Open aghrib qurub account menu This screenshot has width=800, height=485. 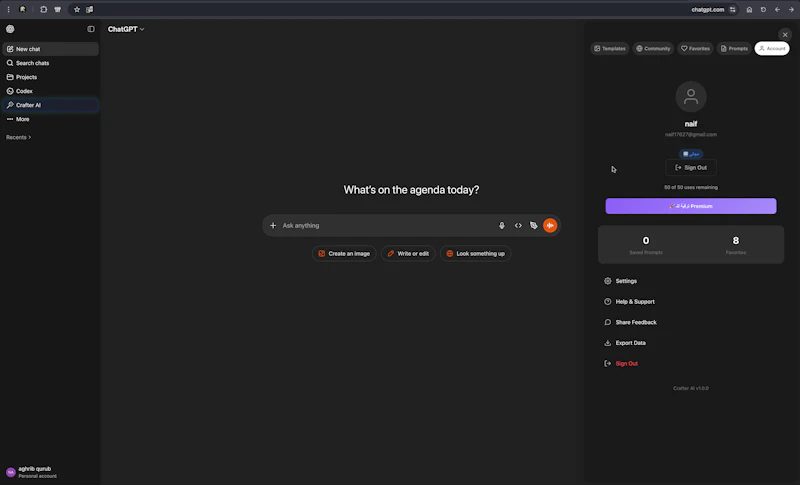click(x=50, y=472)
